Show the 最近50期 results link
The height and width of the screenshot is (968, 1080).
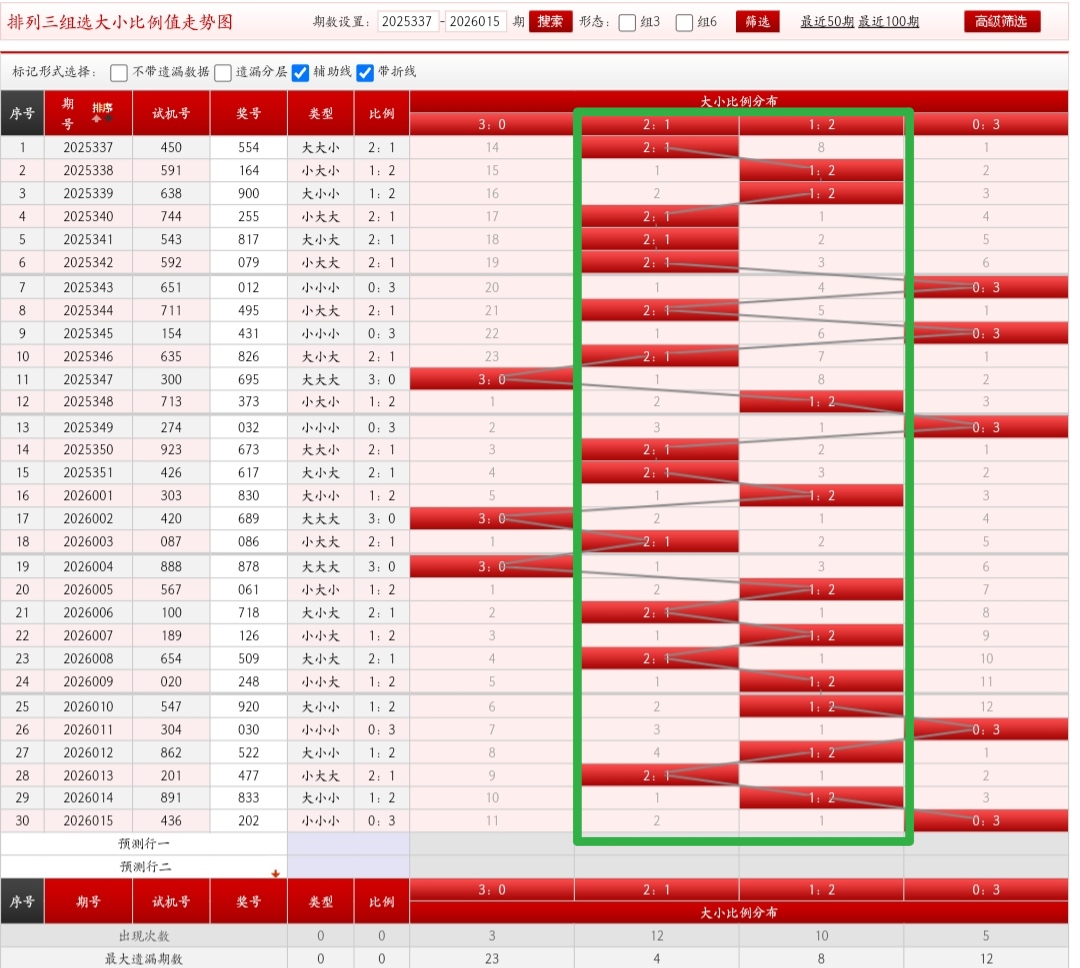point(827,21)
